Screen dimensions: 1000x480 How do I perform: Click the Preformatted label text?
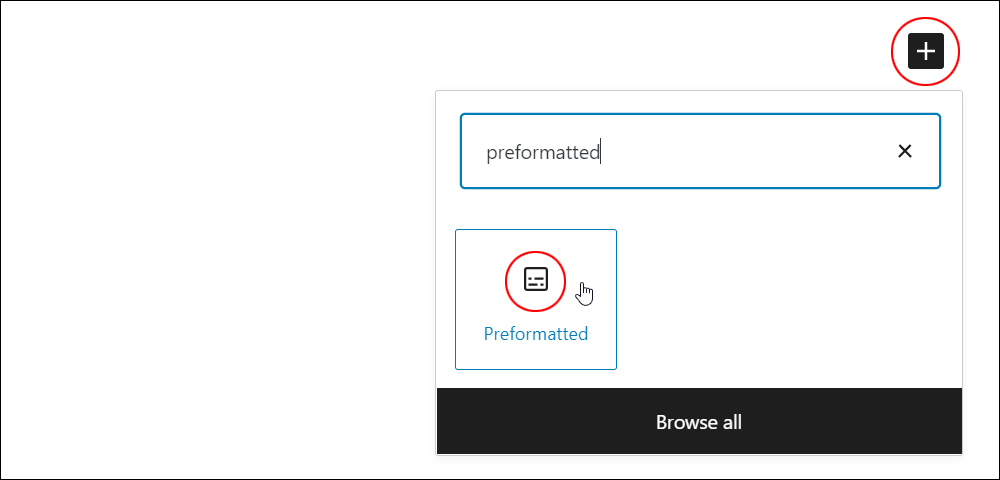(536, 333)
